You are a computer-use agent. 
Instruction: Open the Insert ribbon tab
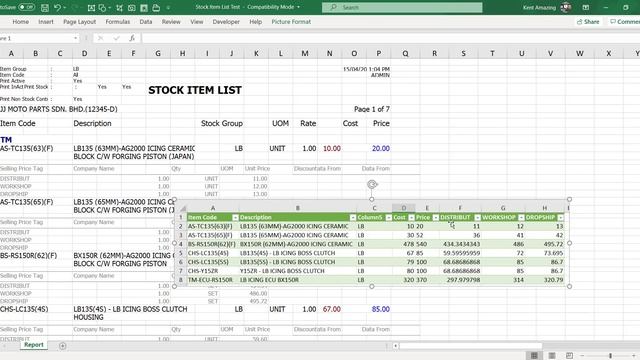46,22
